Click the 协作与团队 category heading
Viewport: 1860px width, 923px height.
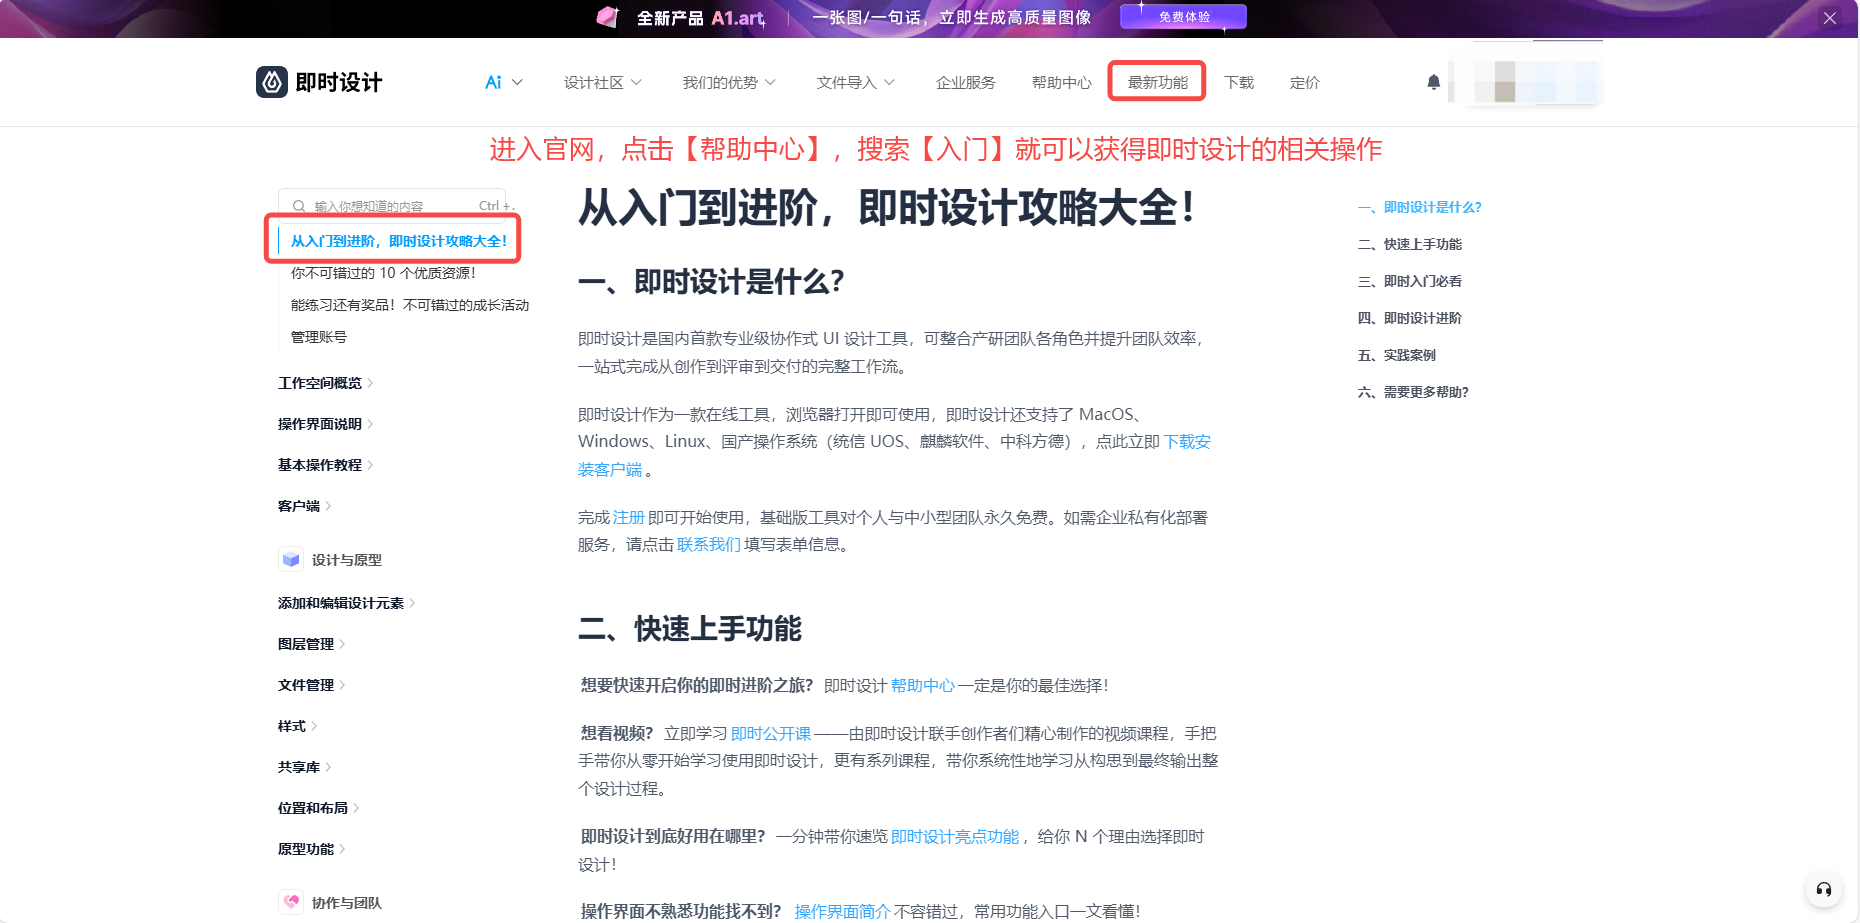click(346, 903)
